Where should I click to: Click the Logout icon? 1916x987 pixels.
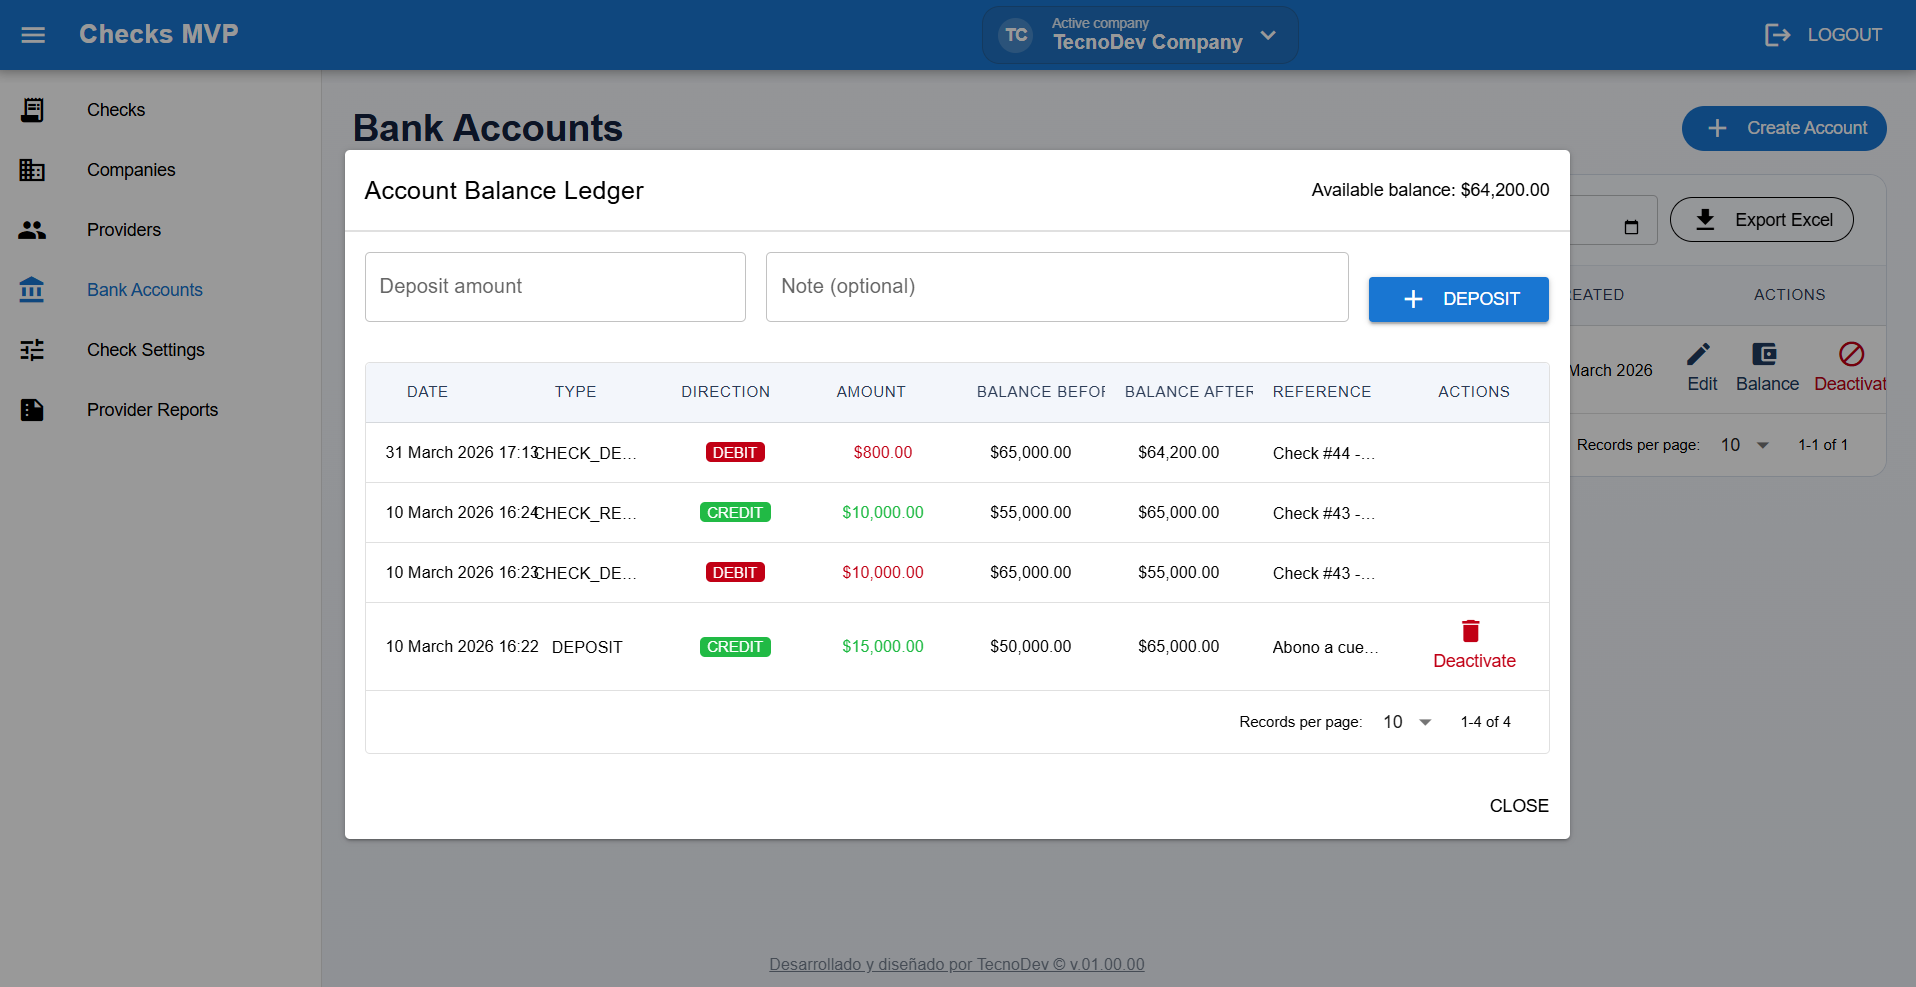click(x=1777, y=35)
